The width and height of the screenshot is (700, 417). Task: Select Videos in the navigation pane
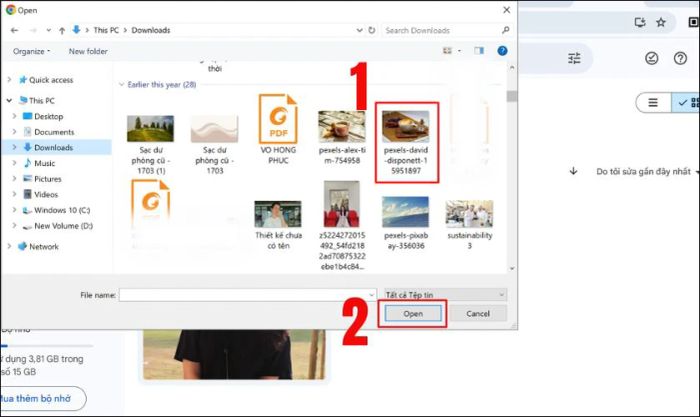(46, 194)
